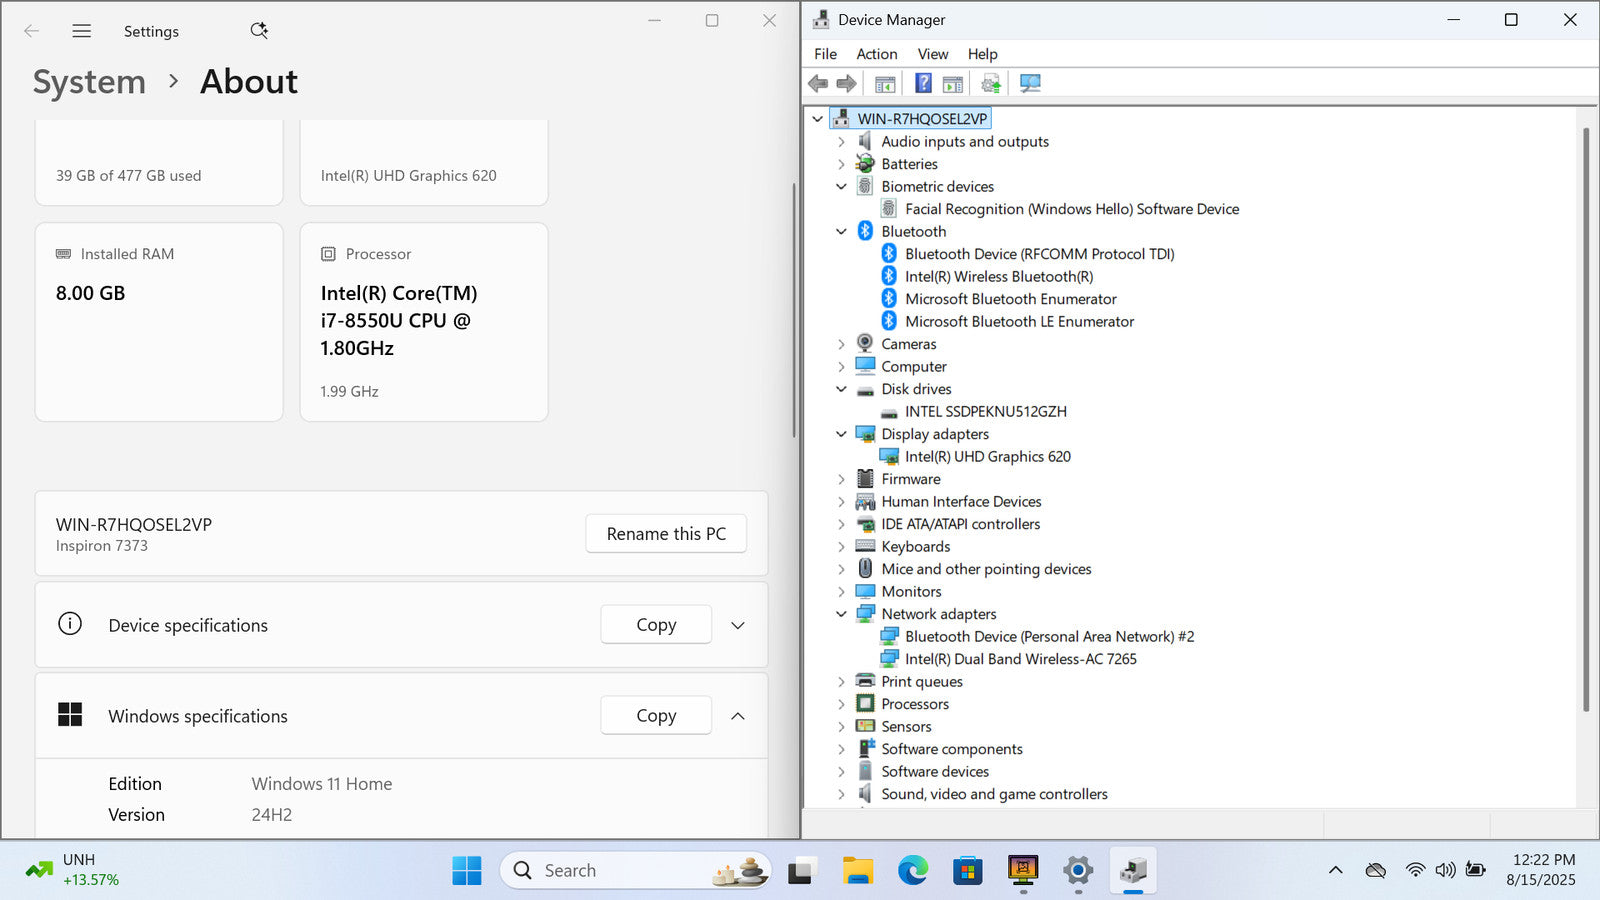Select Microsoft Bluetooth LE Enumerator entry

1020,321
